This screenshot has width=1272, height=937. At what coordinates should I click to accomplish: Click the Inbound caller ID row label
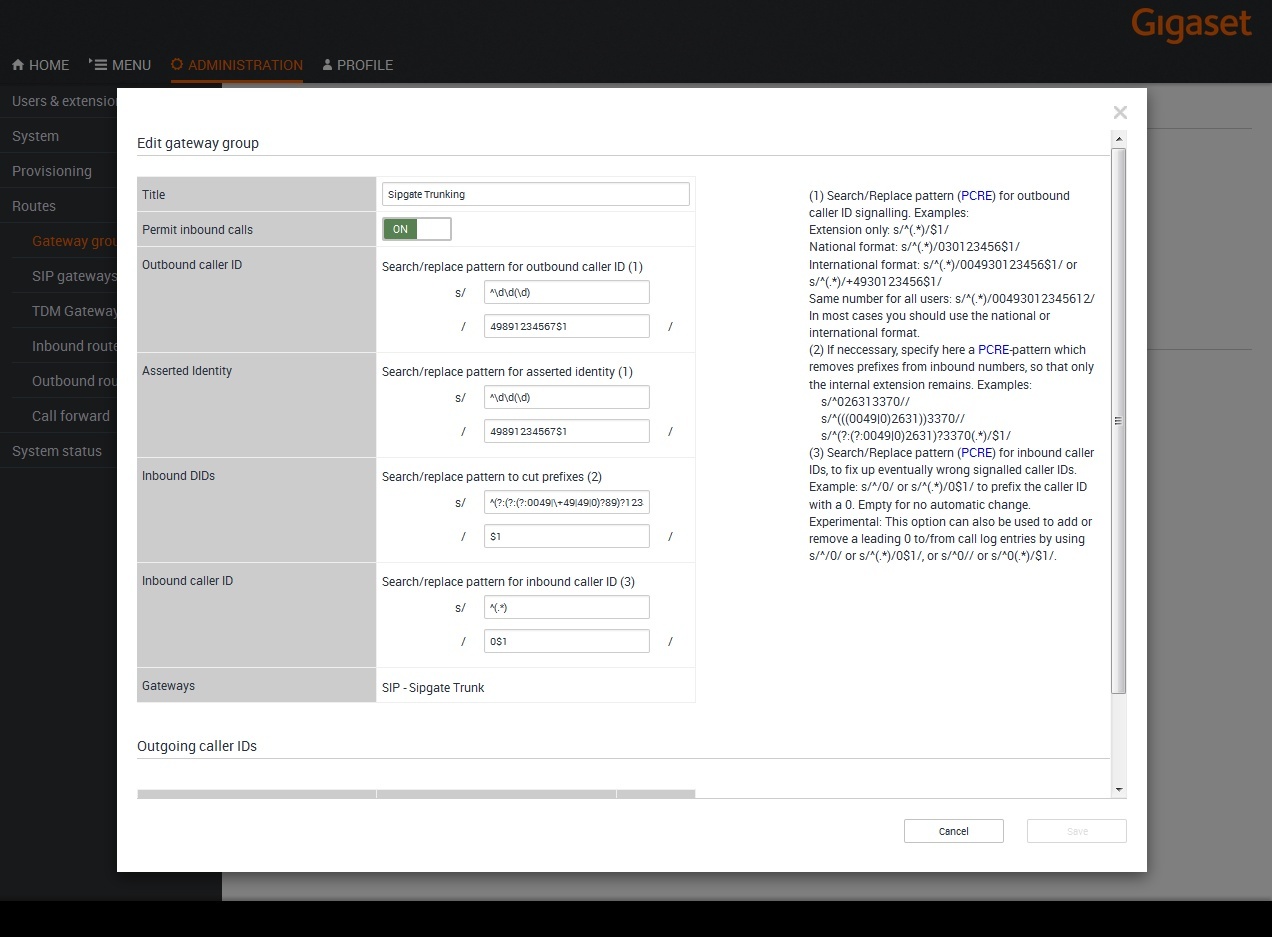coord(187,581)
